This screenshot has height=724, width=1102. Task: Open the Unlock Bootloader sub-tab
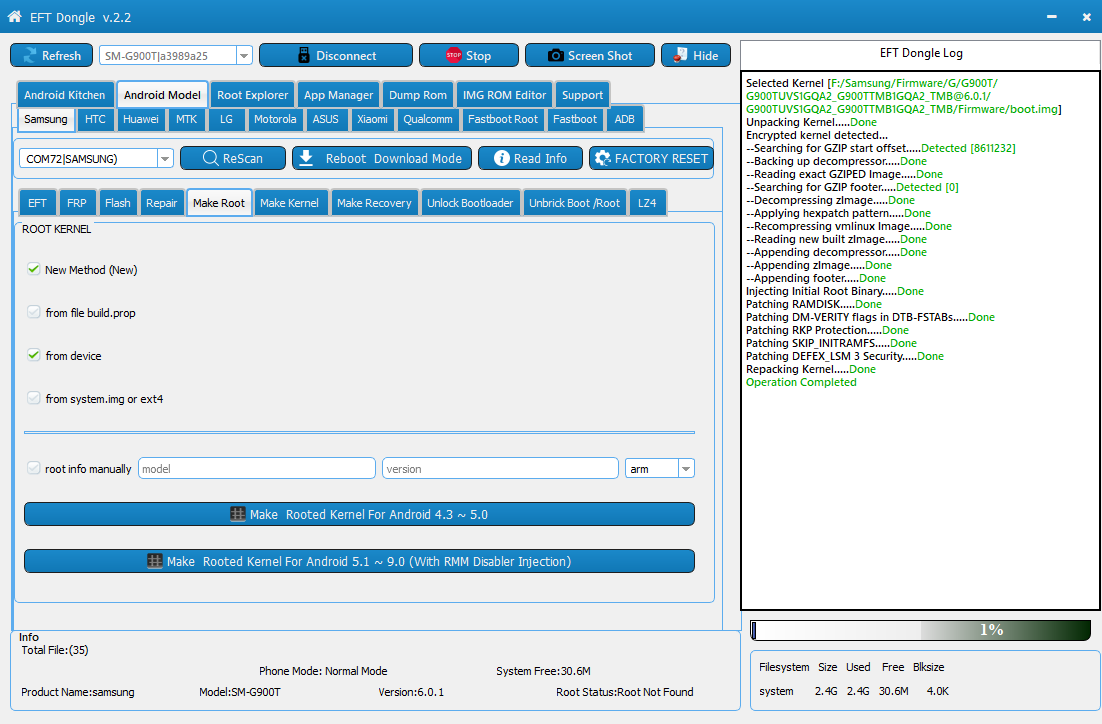470,203
